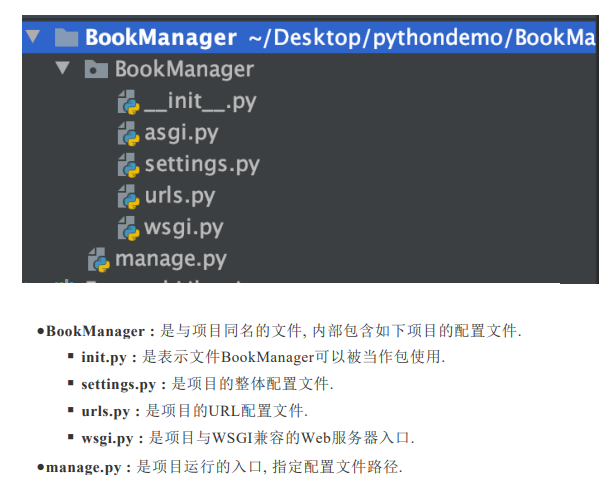This screenshot has width=614, height=499.
Task: Click the Python icon beside settings.py
Action: click(x=128, y=165)
